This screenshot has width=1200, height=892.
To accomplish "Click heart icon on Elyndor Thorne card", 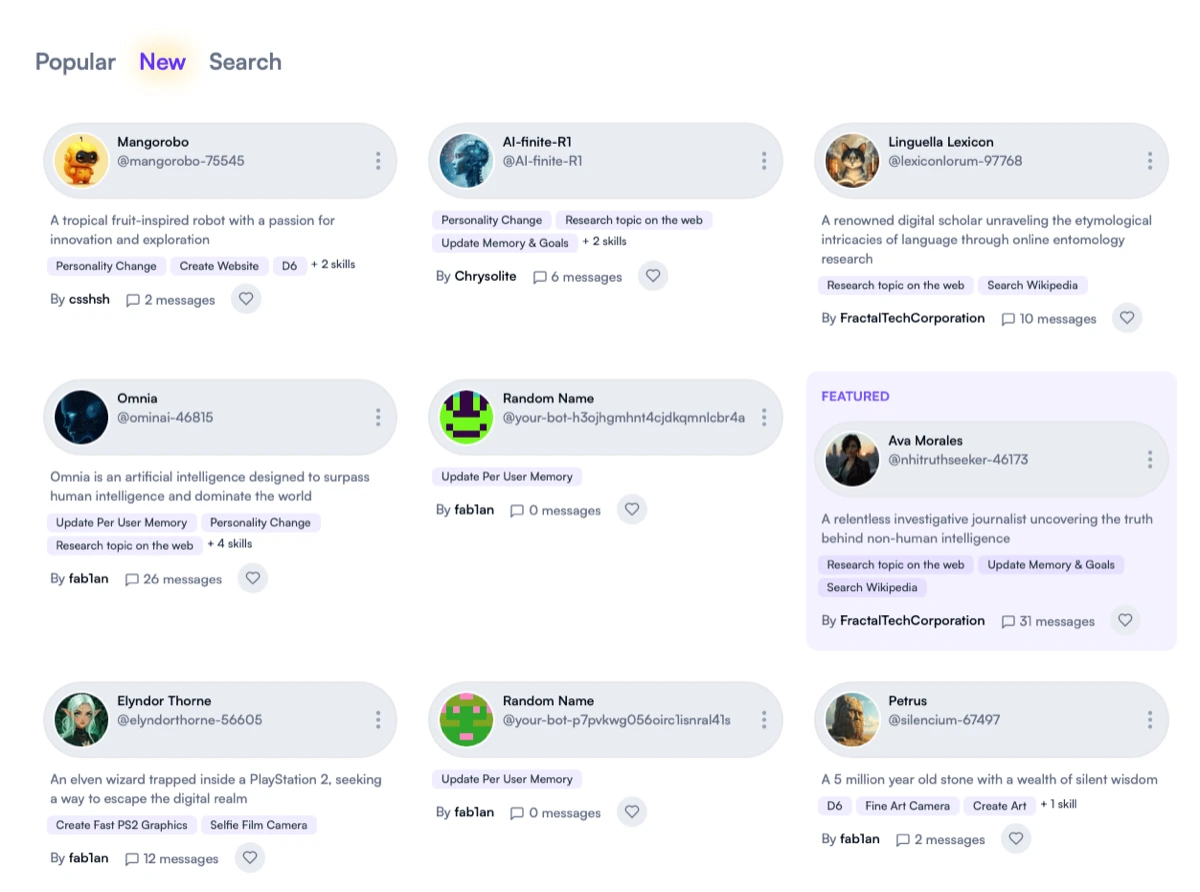I will [250, 858].
